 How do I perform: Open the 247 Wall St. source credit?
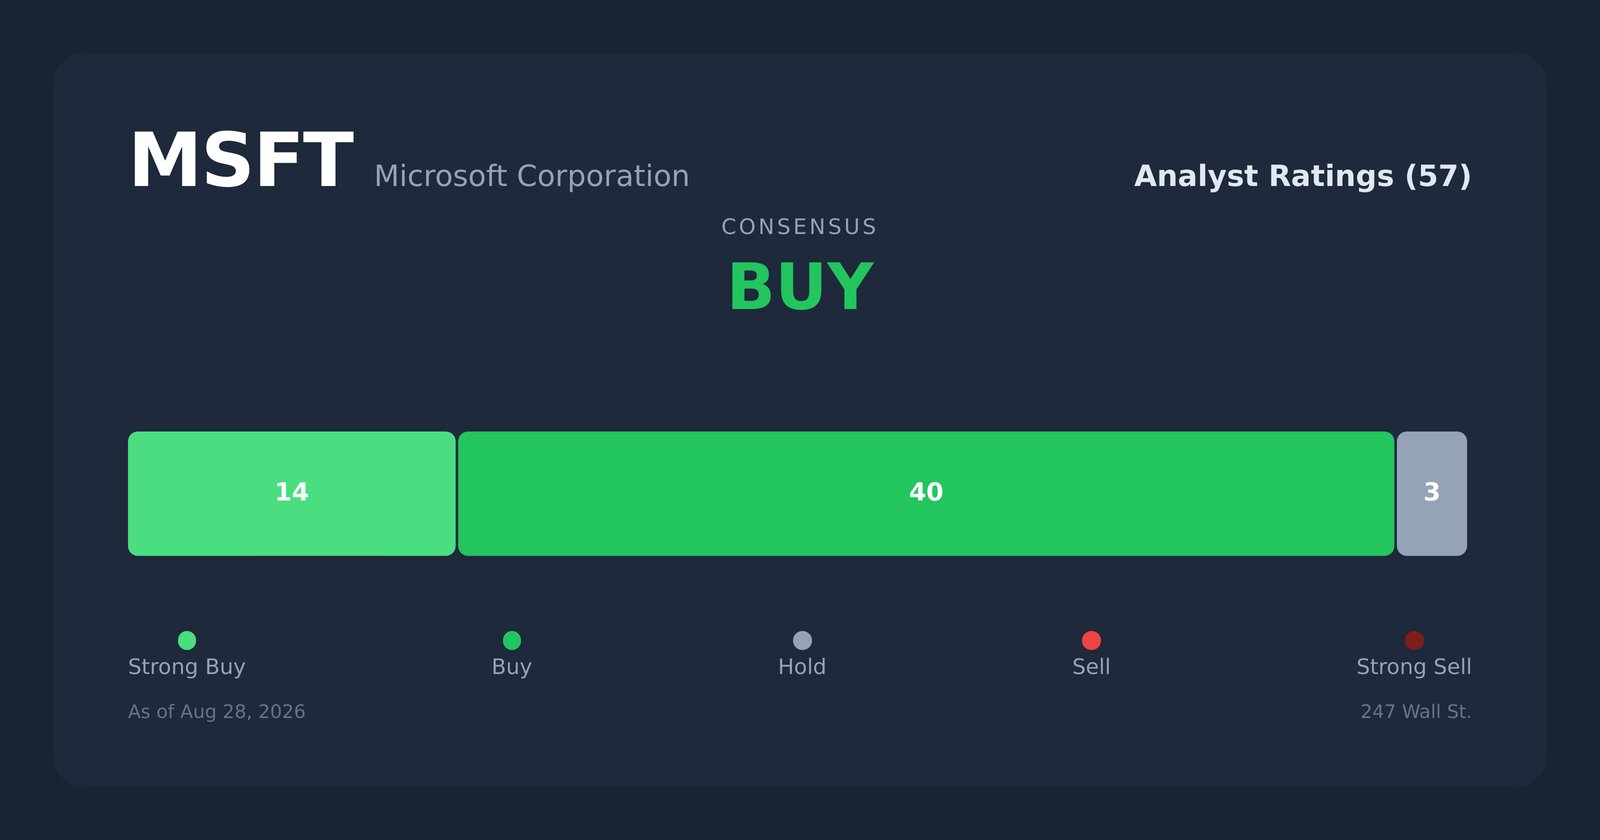click(x=1416, y=712)
